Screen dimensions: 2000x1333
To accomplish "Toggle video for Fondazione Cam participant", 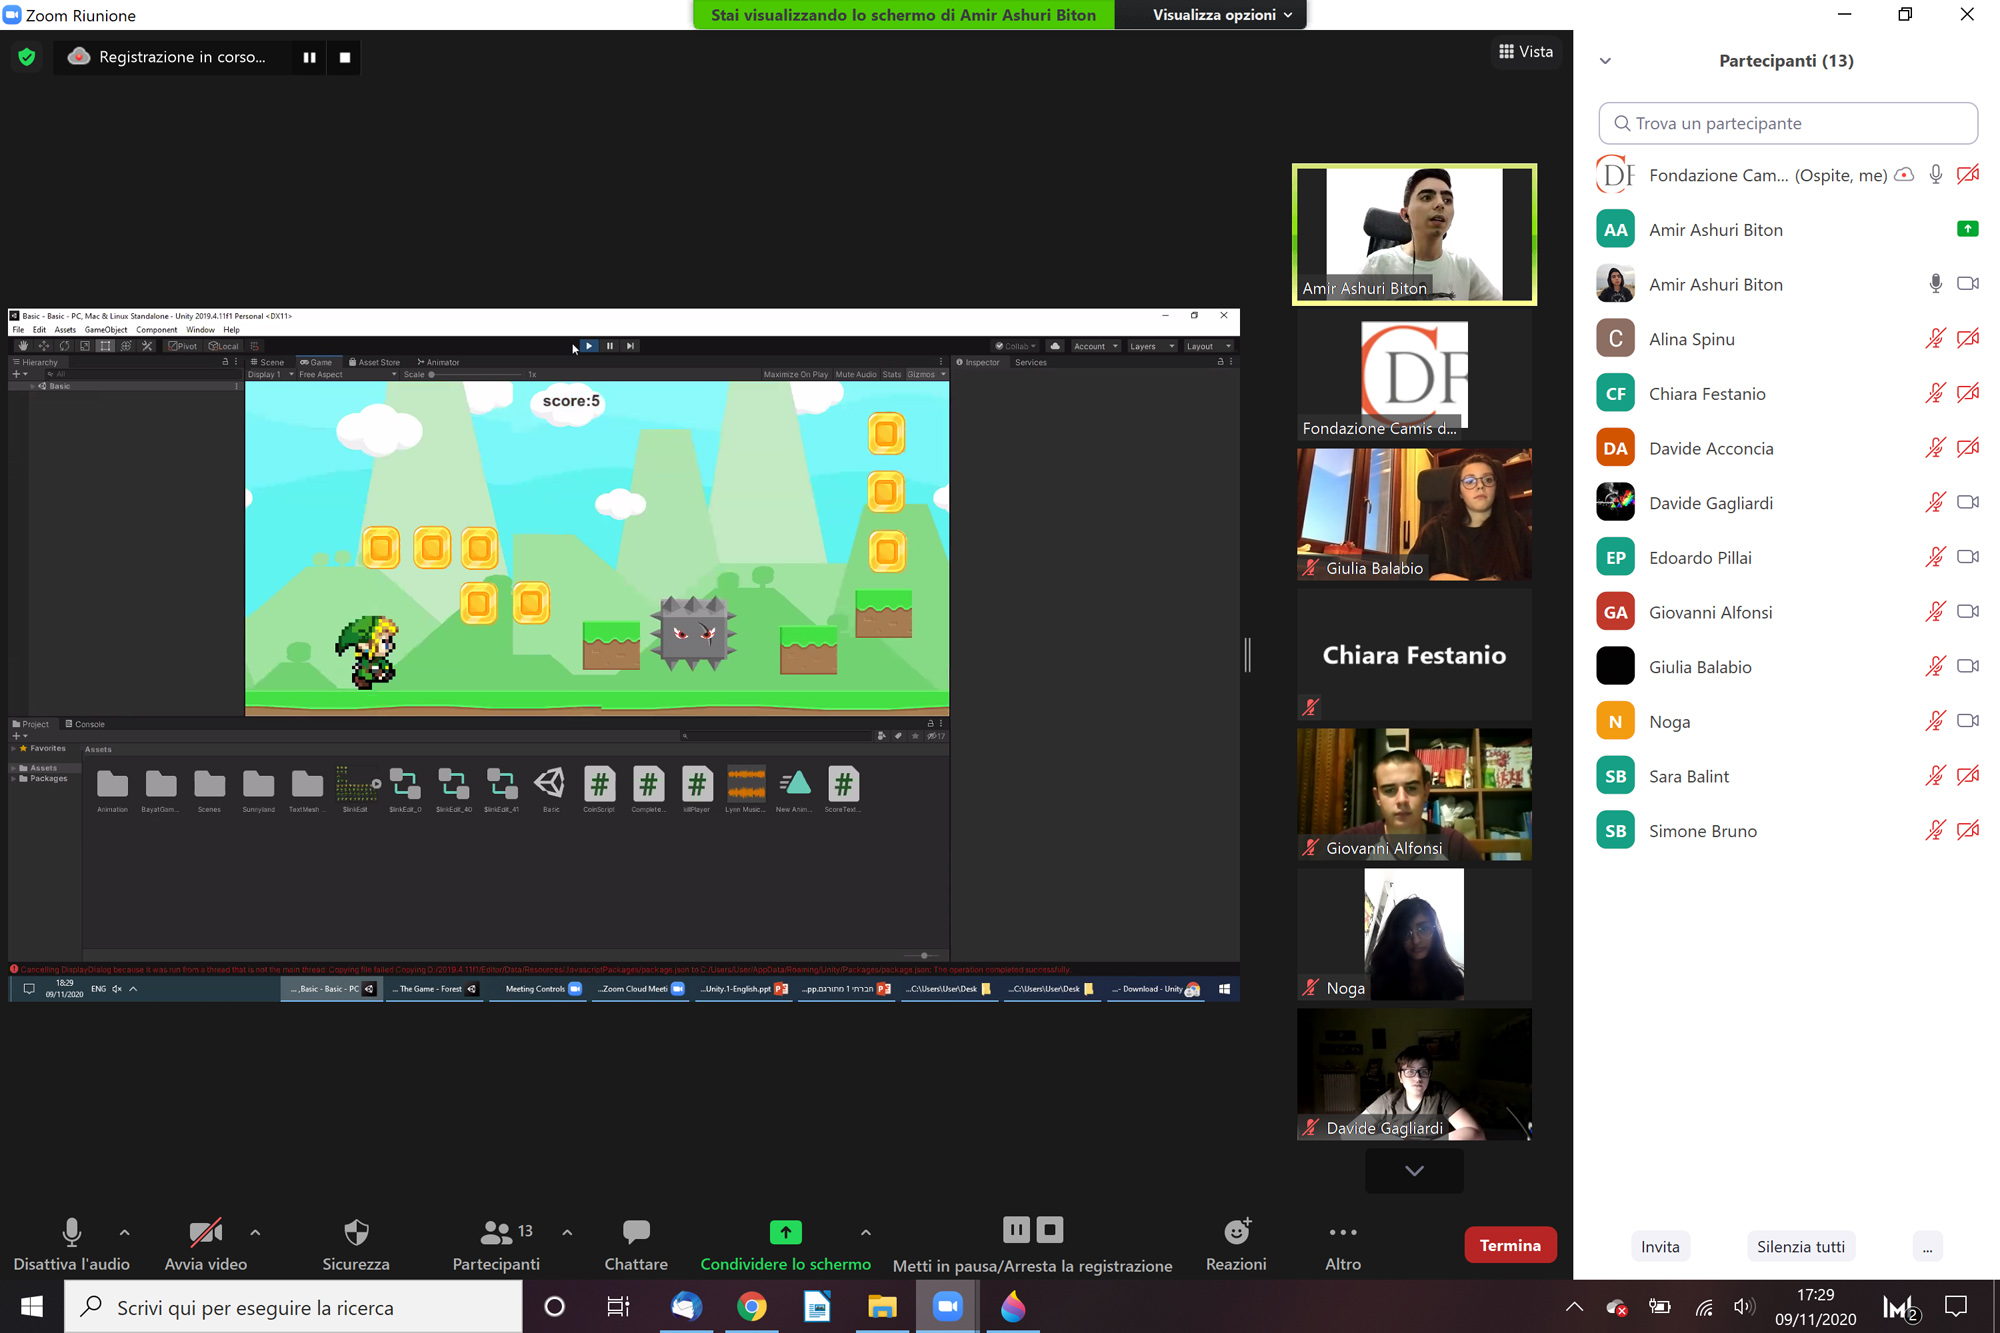I will click(x=1968, y=175).
